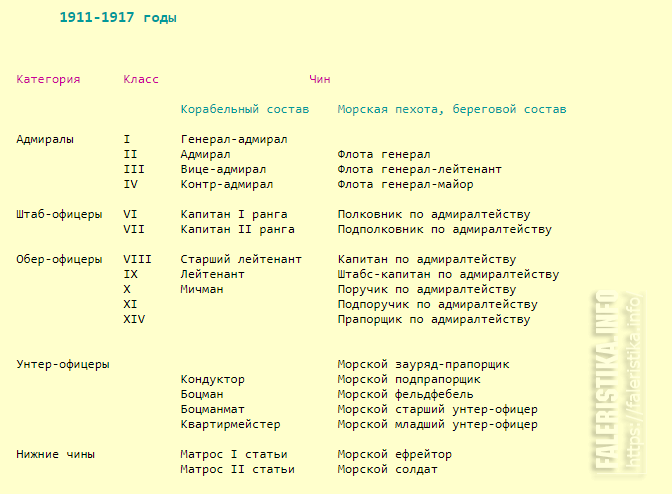672x494 pixels.
Task: Click "Морской зауряд-прапорщик" entry
Action: pos(424,364)
